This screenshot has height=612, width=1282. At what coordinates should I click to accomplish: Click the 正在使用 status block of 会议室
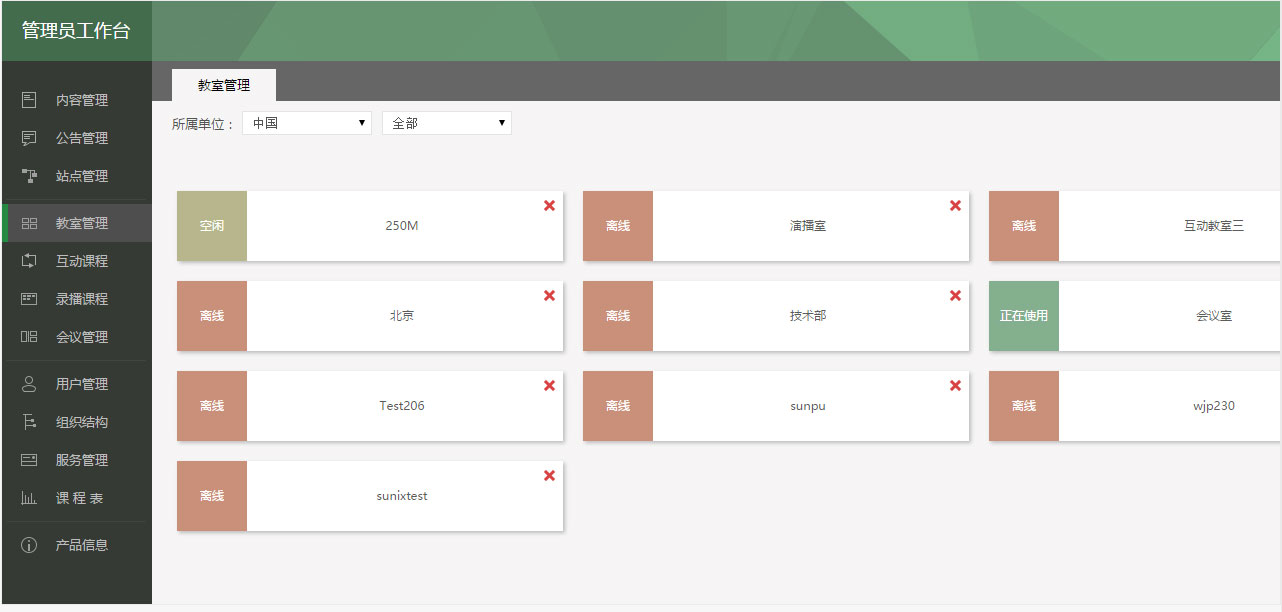[1024, 316]
